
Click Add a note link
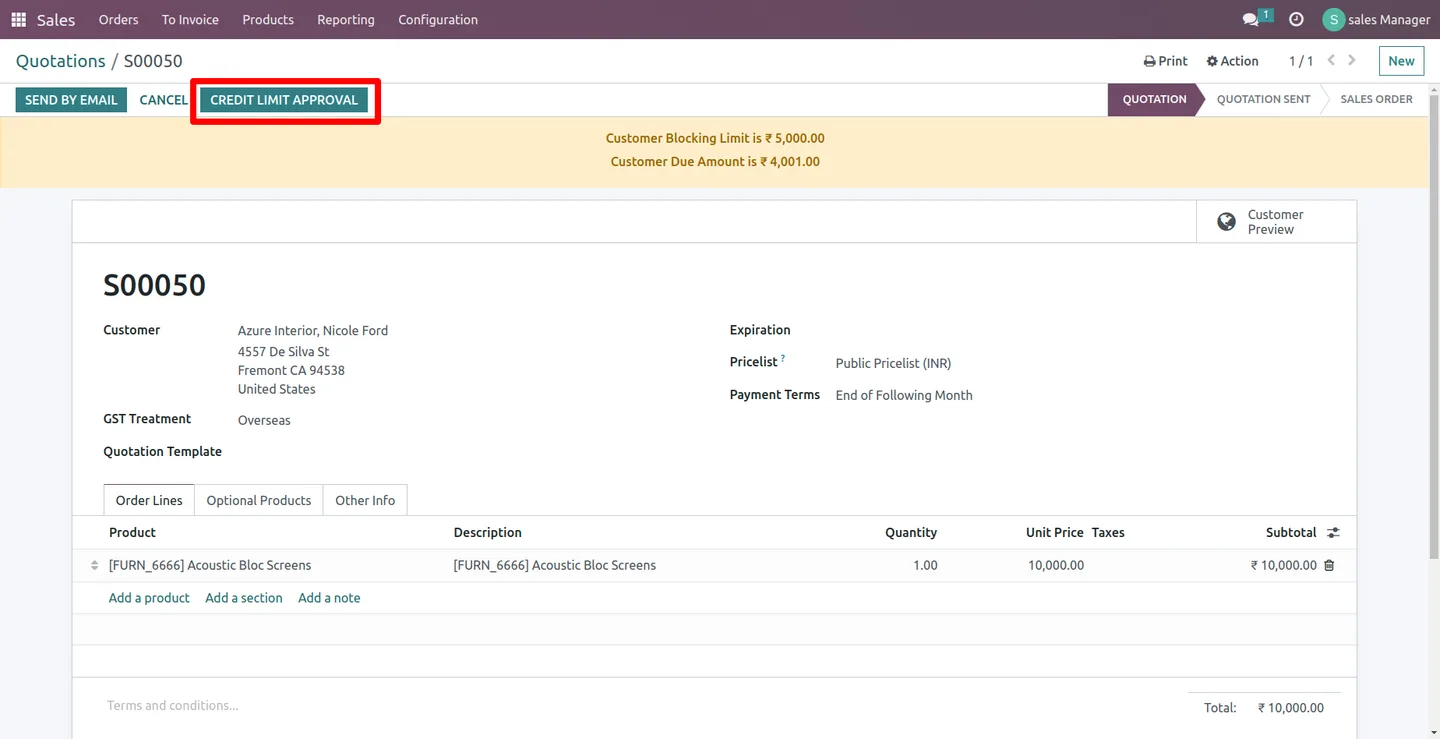pyautogui.click(x=329, y=598)
